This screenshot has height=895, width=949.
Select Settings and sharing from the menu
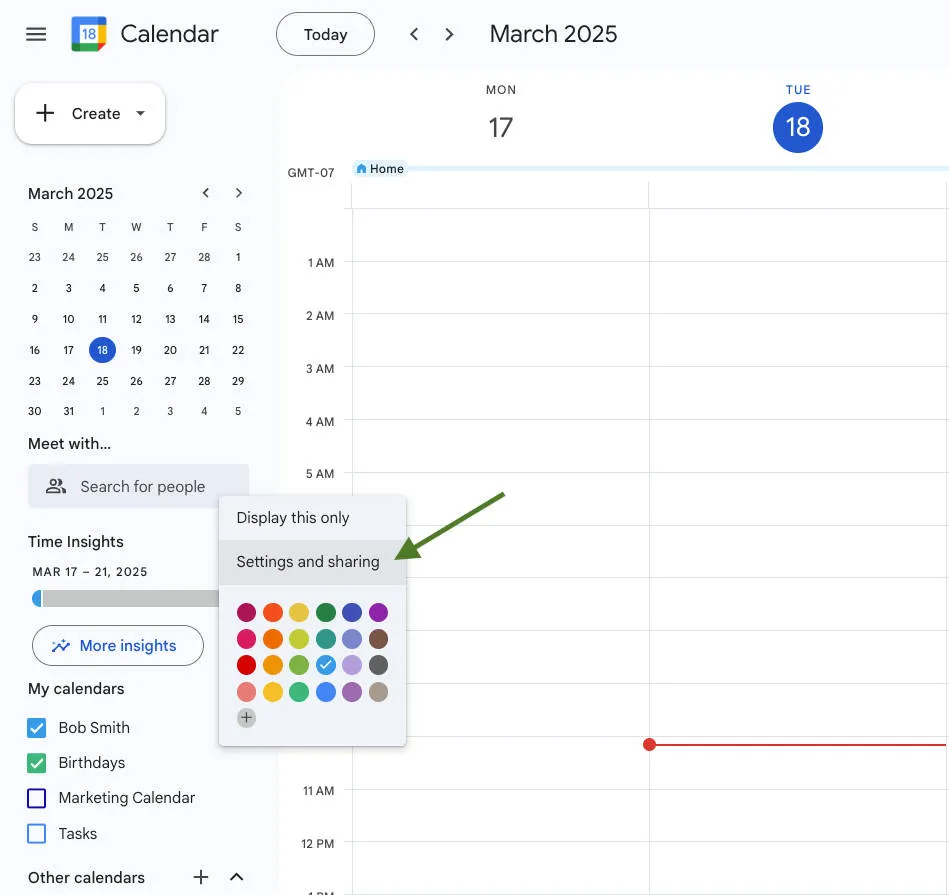click(x=307, y=561)
